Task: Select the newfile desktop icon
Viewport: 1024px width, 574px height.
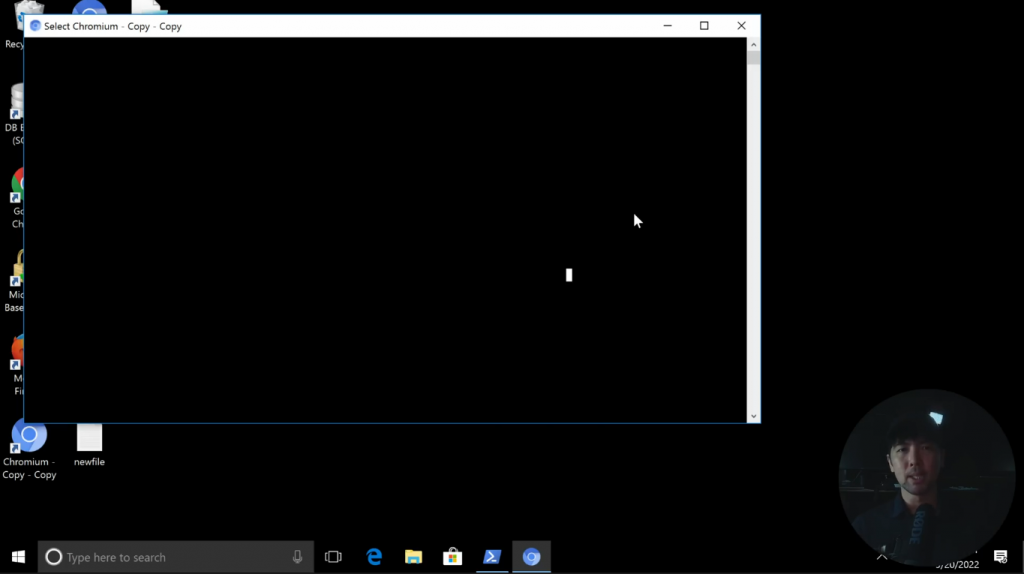Action: click(x=89, y=445)
